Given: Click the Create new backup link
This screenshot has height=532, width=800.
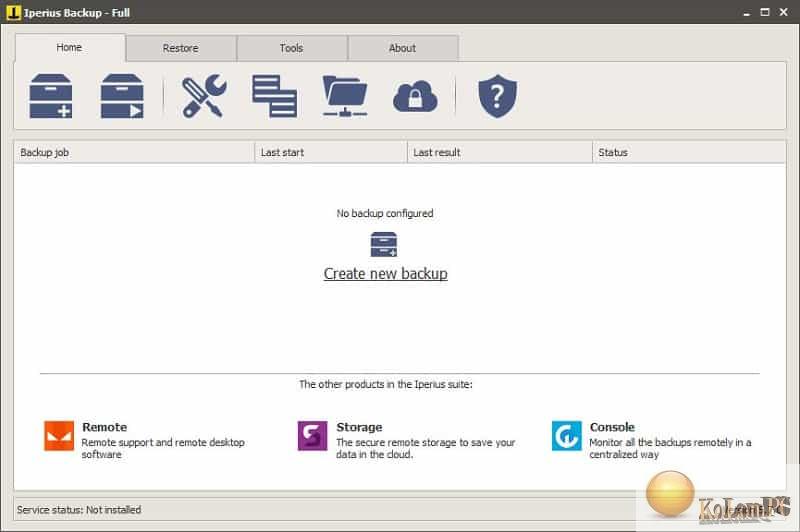Looking at the screenshot, I should tap(386, 274).
